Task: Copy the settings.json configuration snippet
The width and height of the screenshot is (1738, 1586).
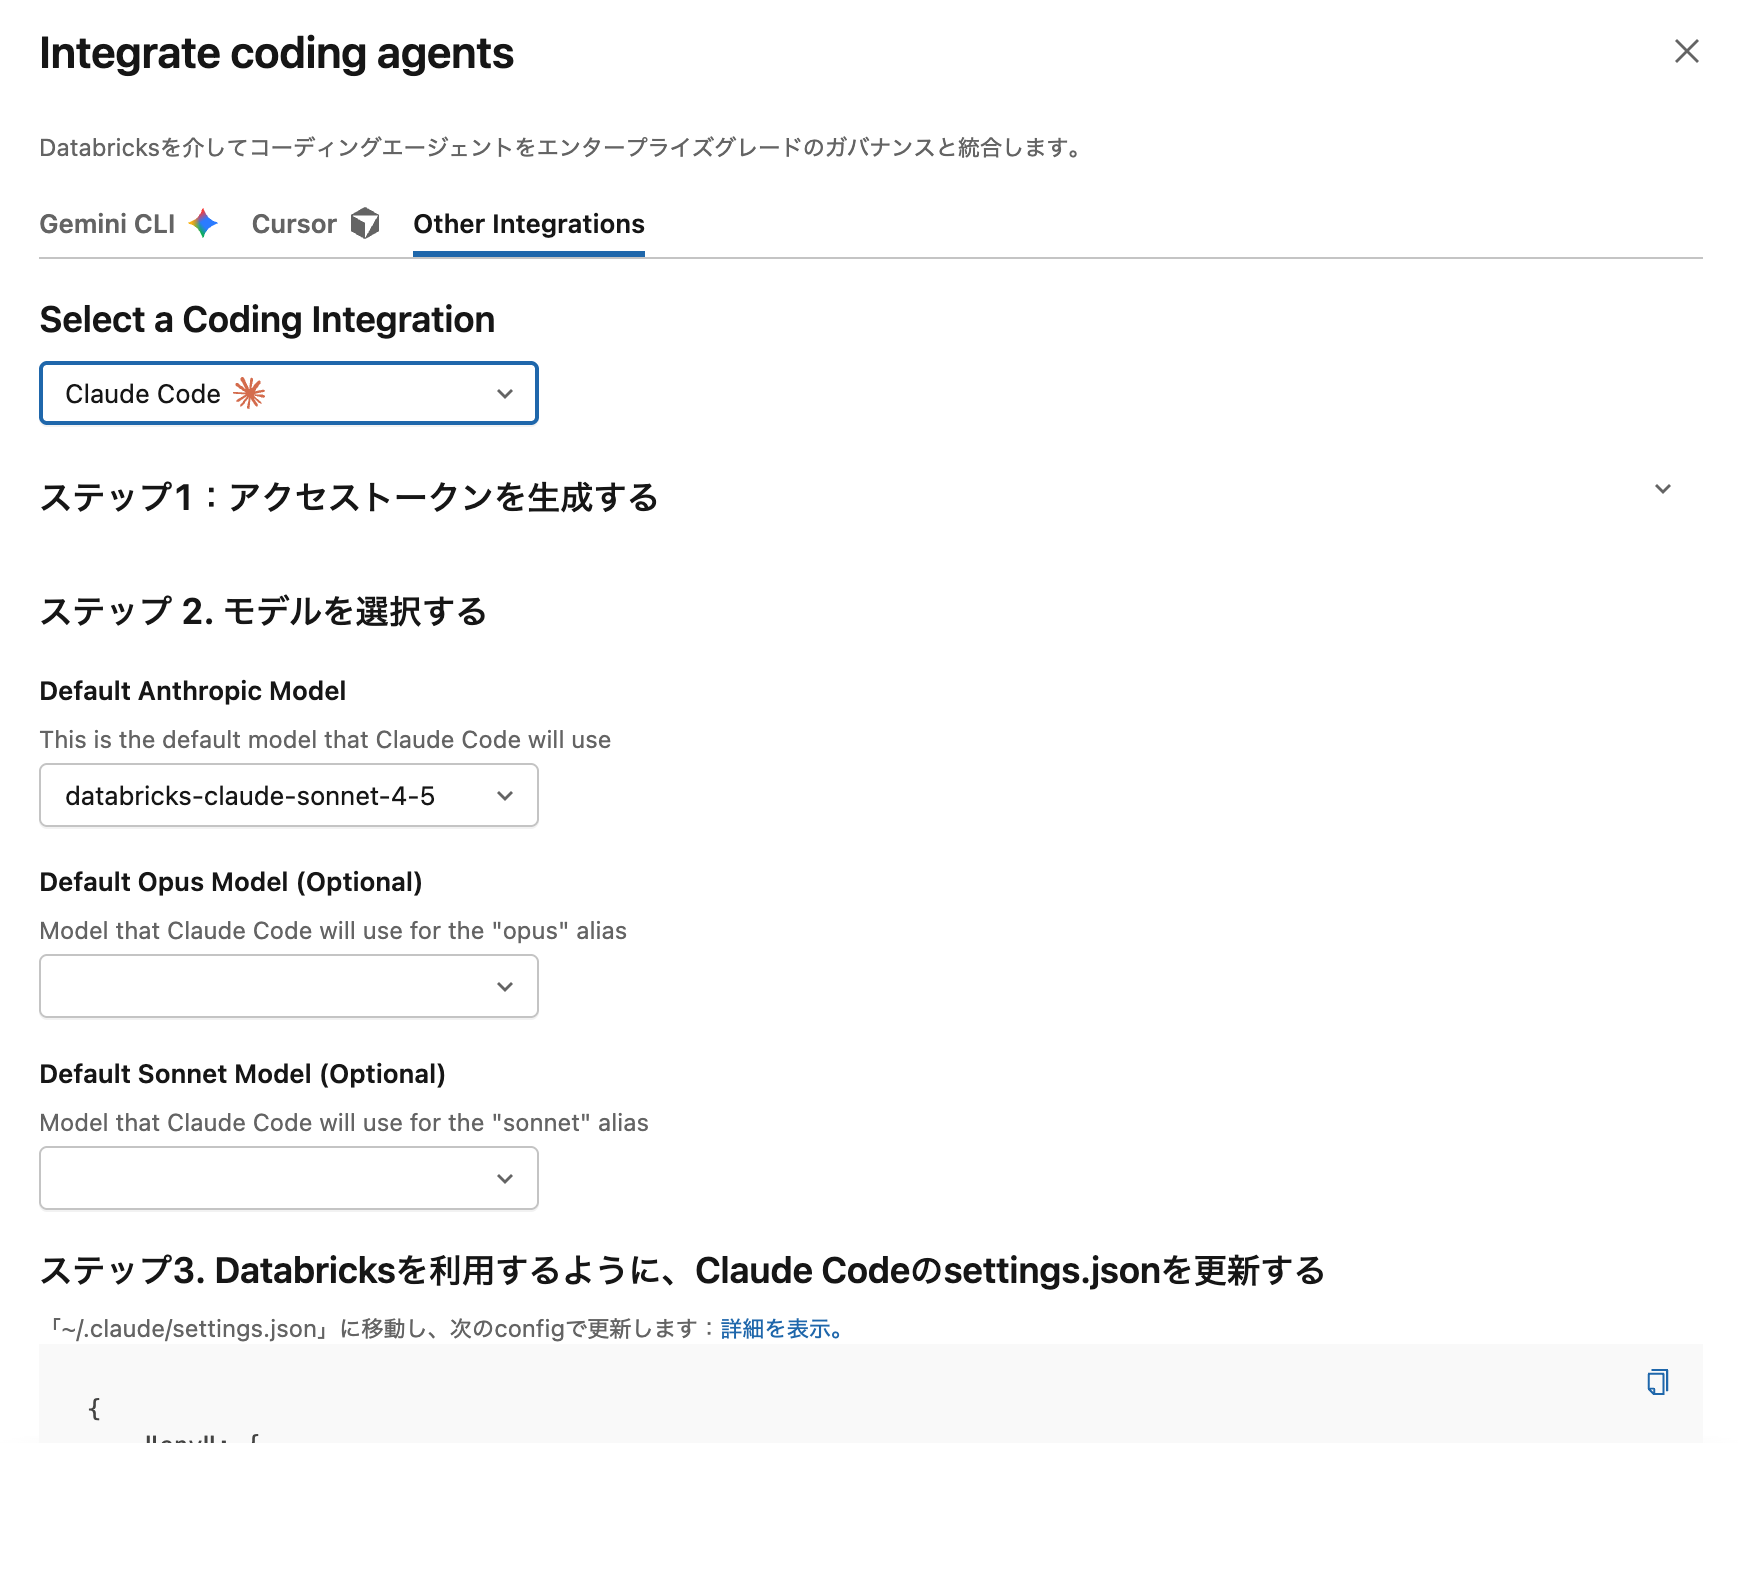Action: [1657, 1383]
